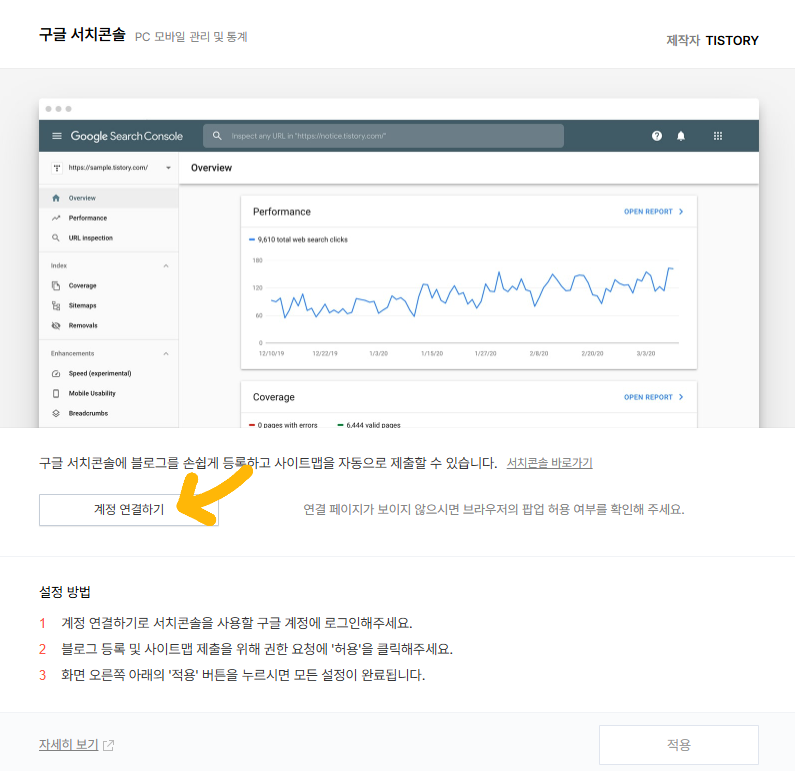
Task: Click the Google Search Console logo text
Action: click(126, 136)
